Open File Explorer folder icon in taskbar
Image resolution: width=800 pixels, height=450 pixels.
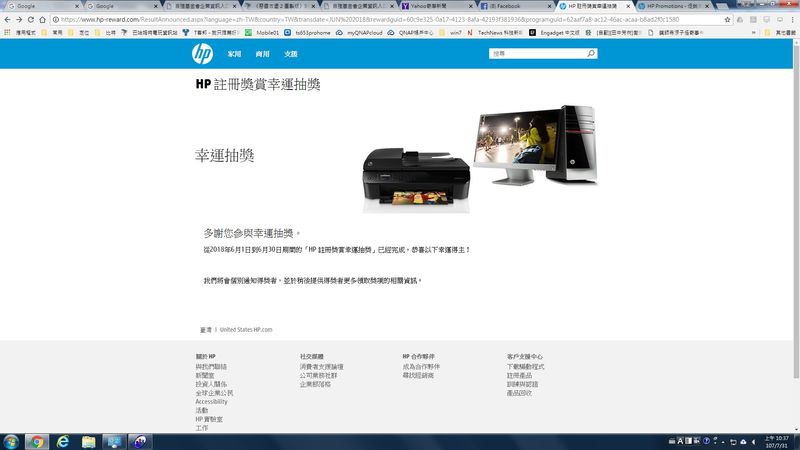click(88, 442)
